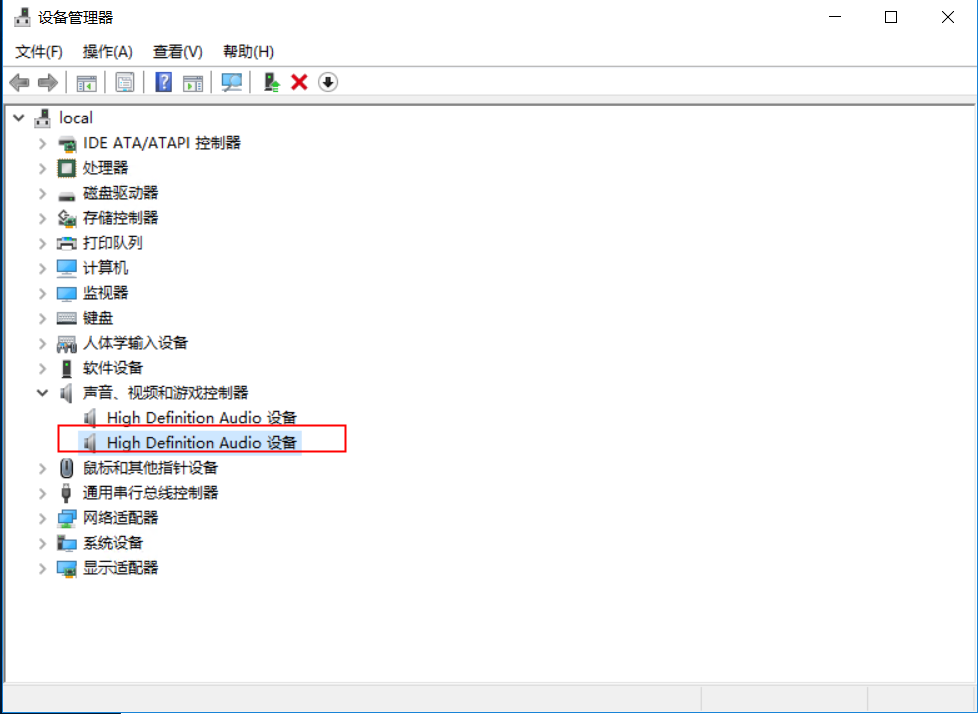Viewport: 978px width, 714px height.
Task: Disable device using down-arrow toolbar icon
Action: [328, 82]
